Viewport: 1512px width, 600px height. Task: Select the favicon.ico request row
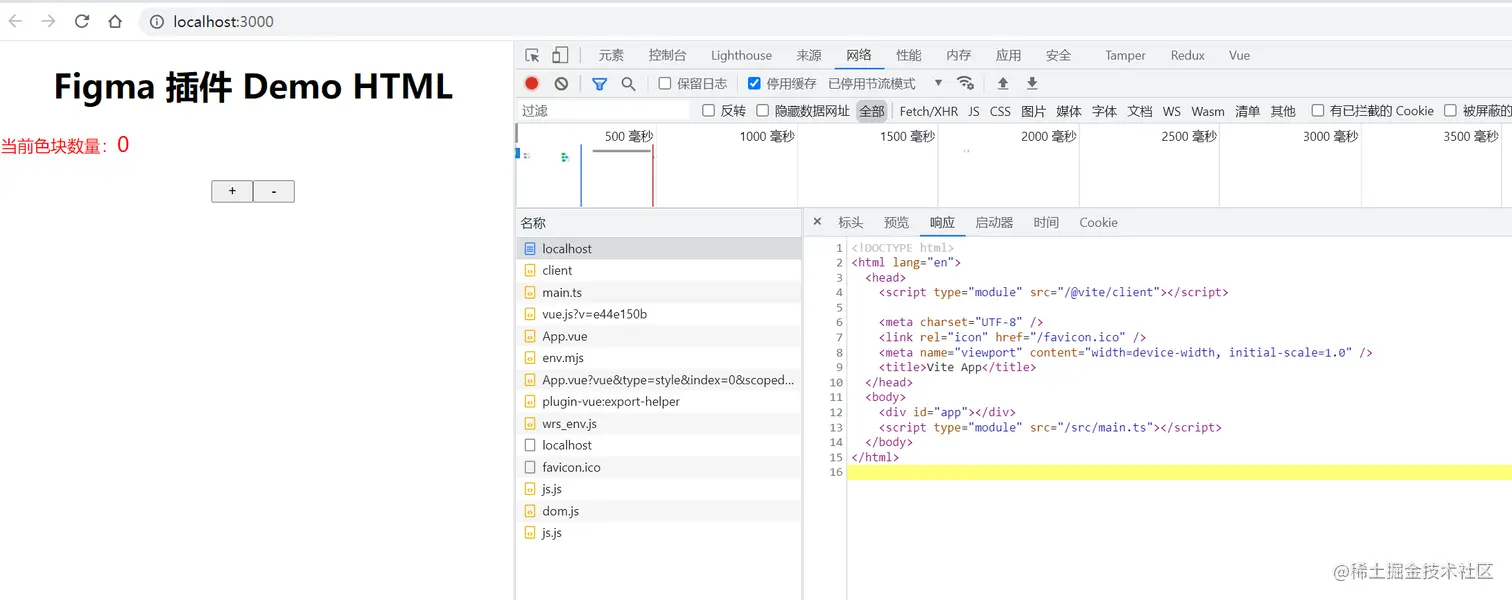tap(659, 467)
